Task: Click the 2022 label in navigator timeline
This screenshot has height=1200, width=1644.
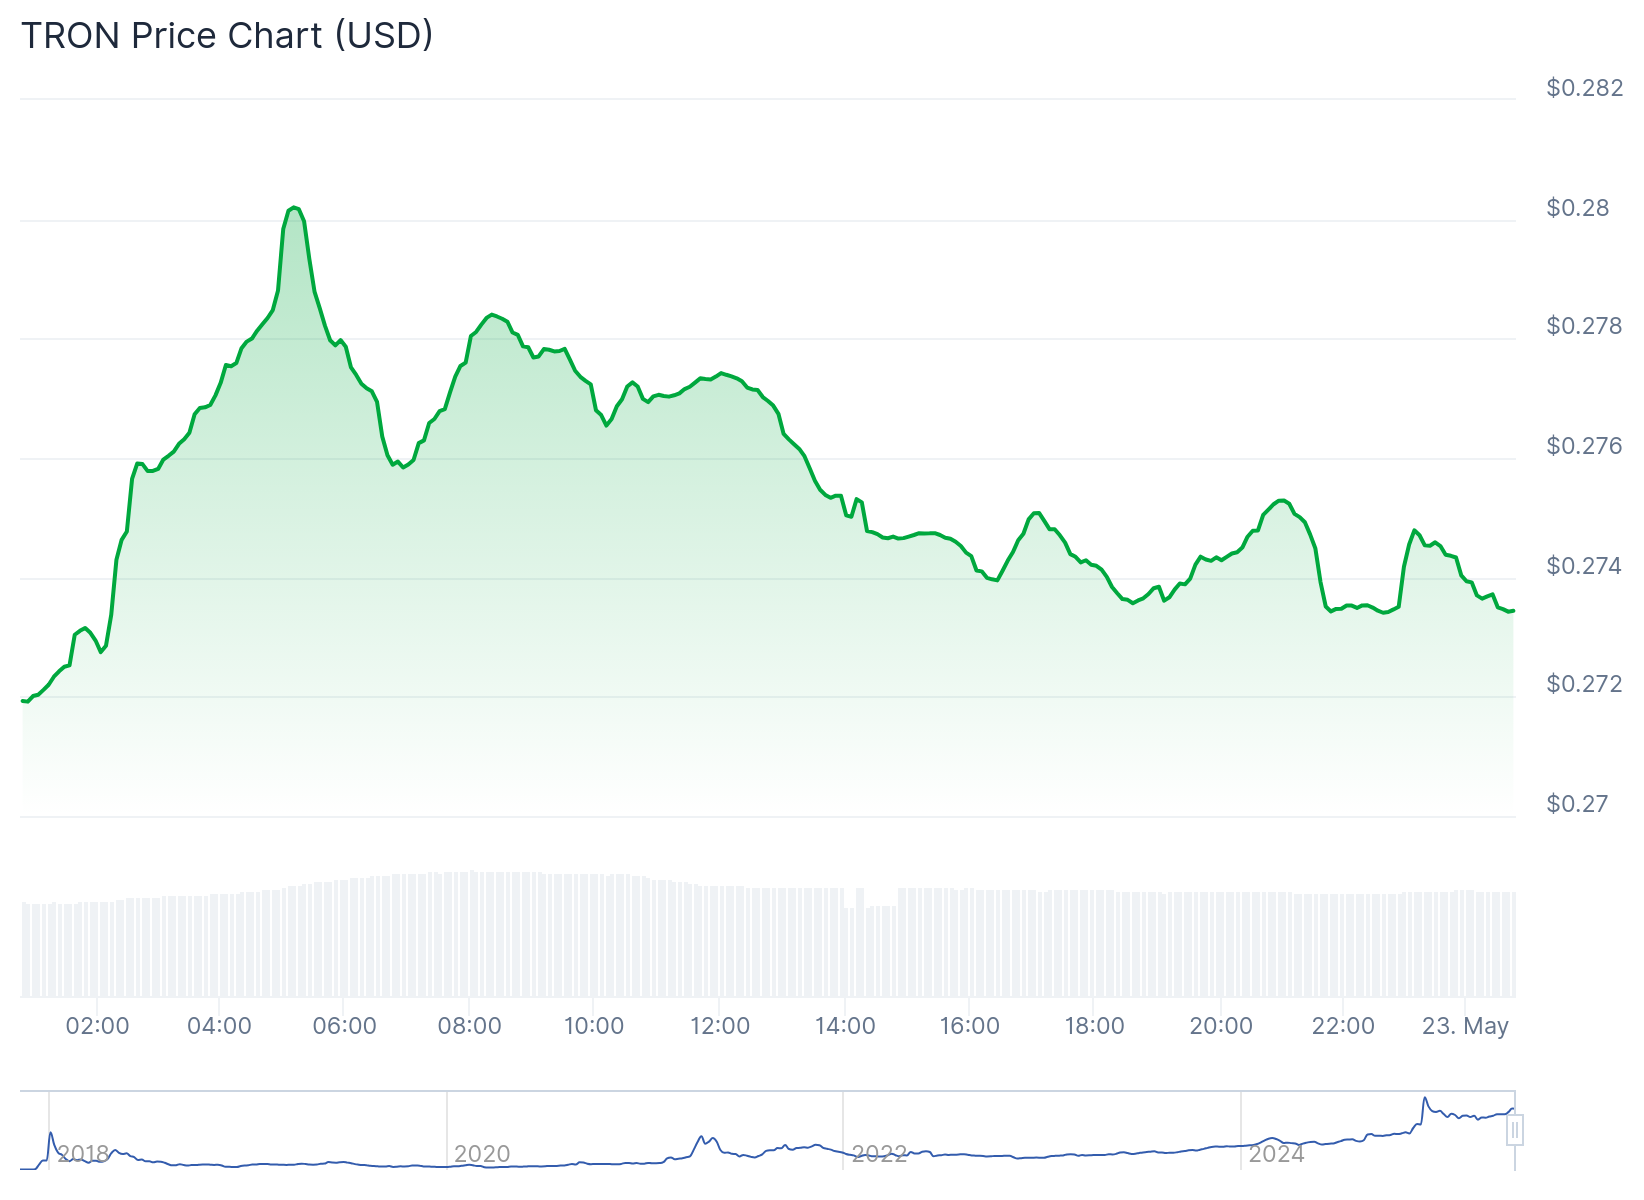Action: coord(879,1154)
